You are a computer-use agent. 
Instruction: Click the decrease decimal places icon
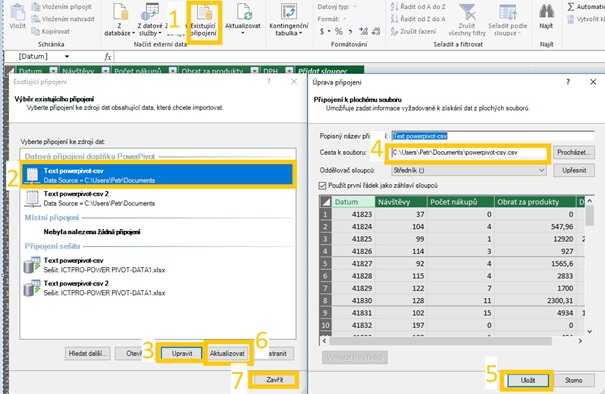376,31
